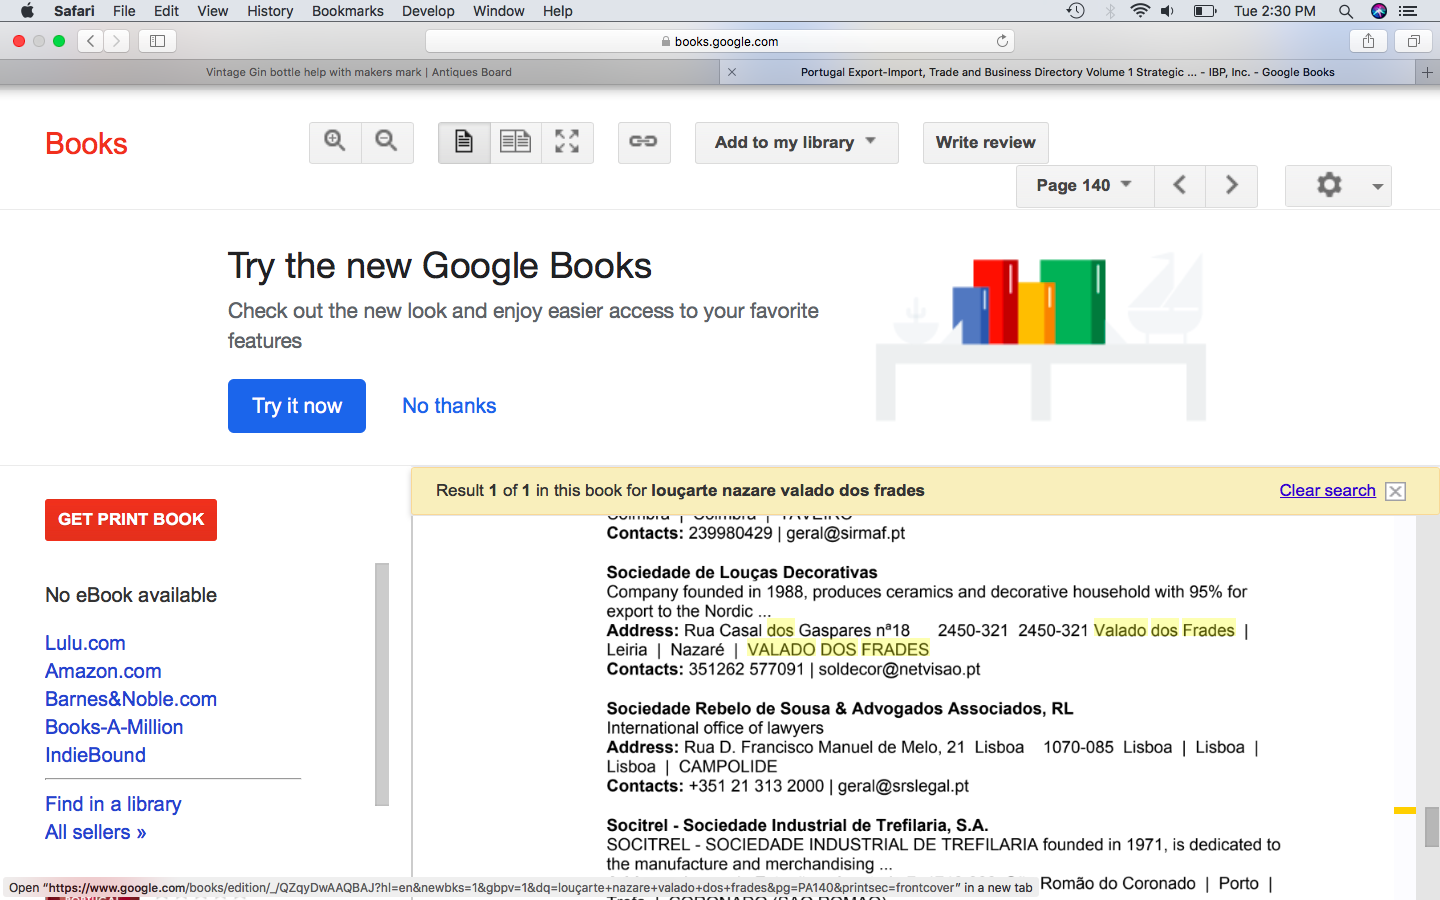Open the Books-A-Million link
The width and height of the screenshot is (1440, 900).
(x=114, y=727)
